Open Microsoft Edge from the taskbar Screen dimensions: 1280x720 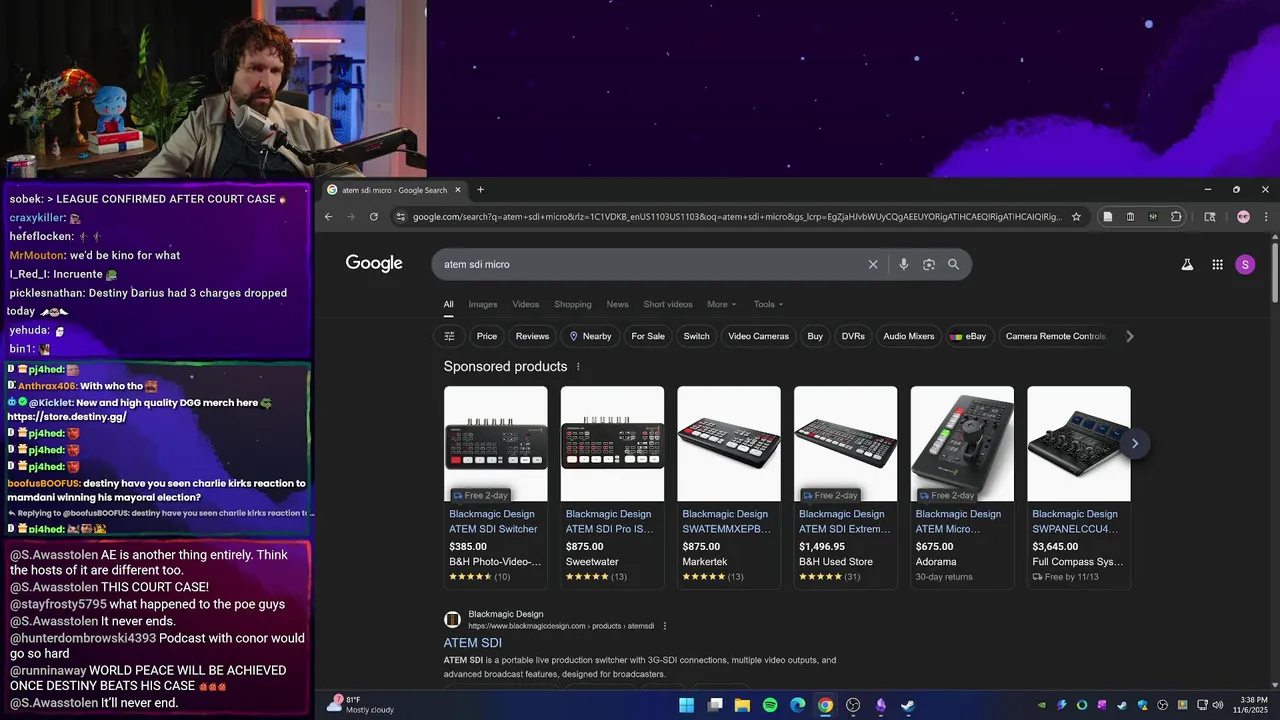(797, 705)
